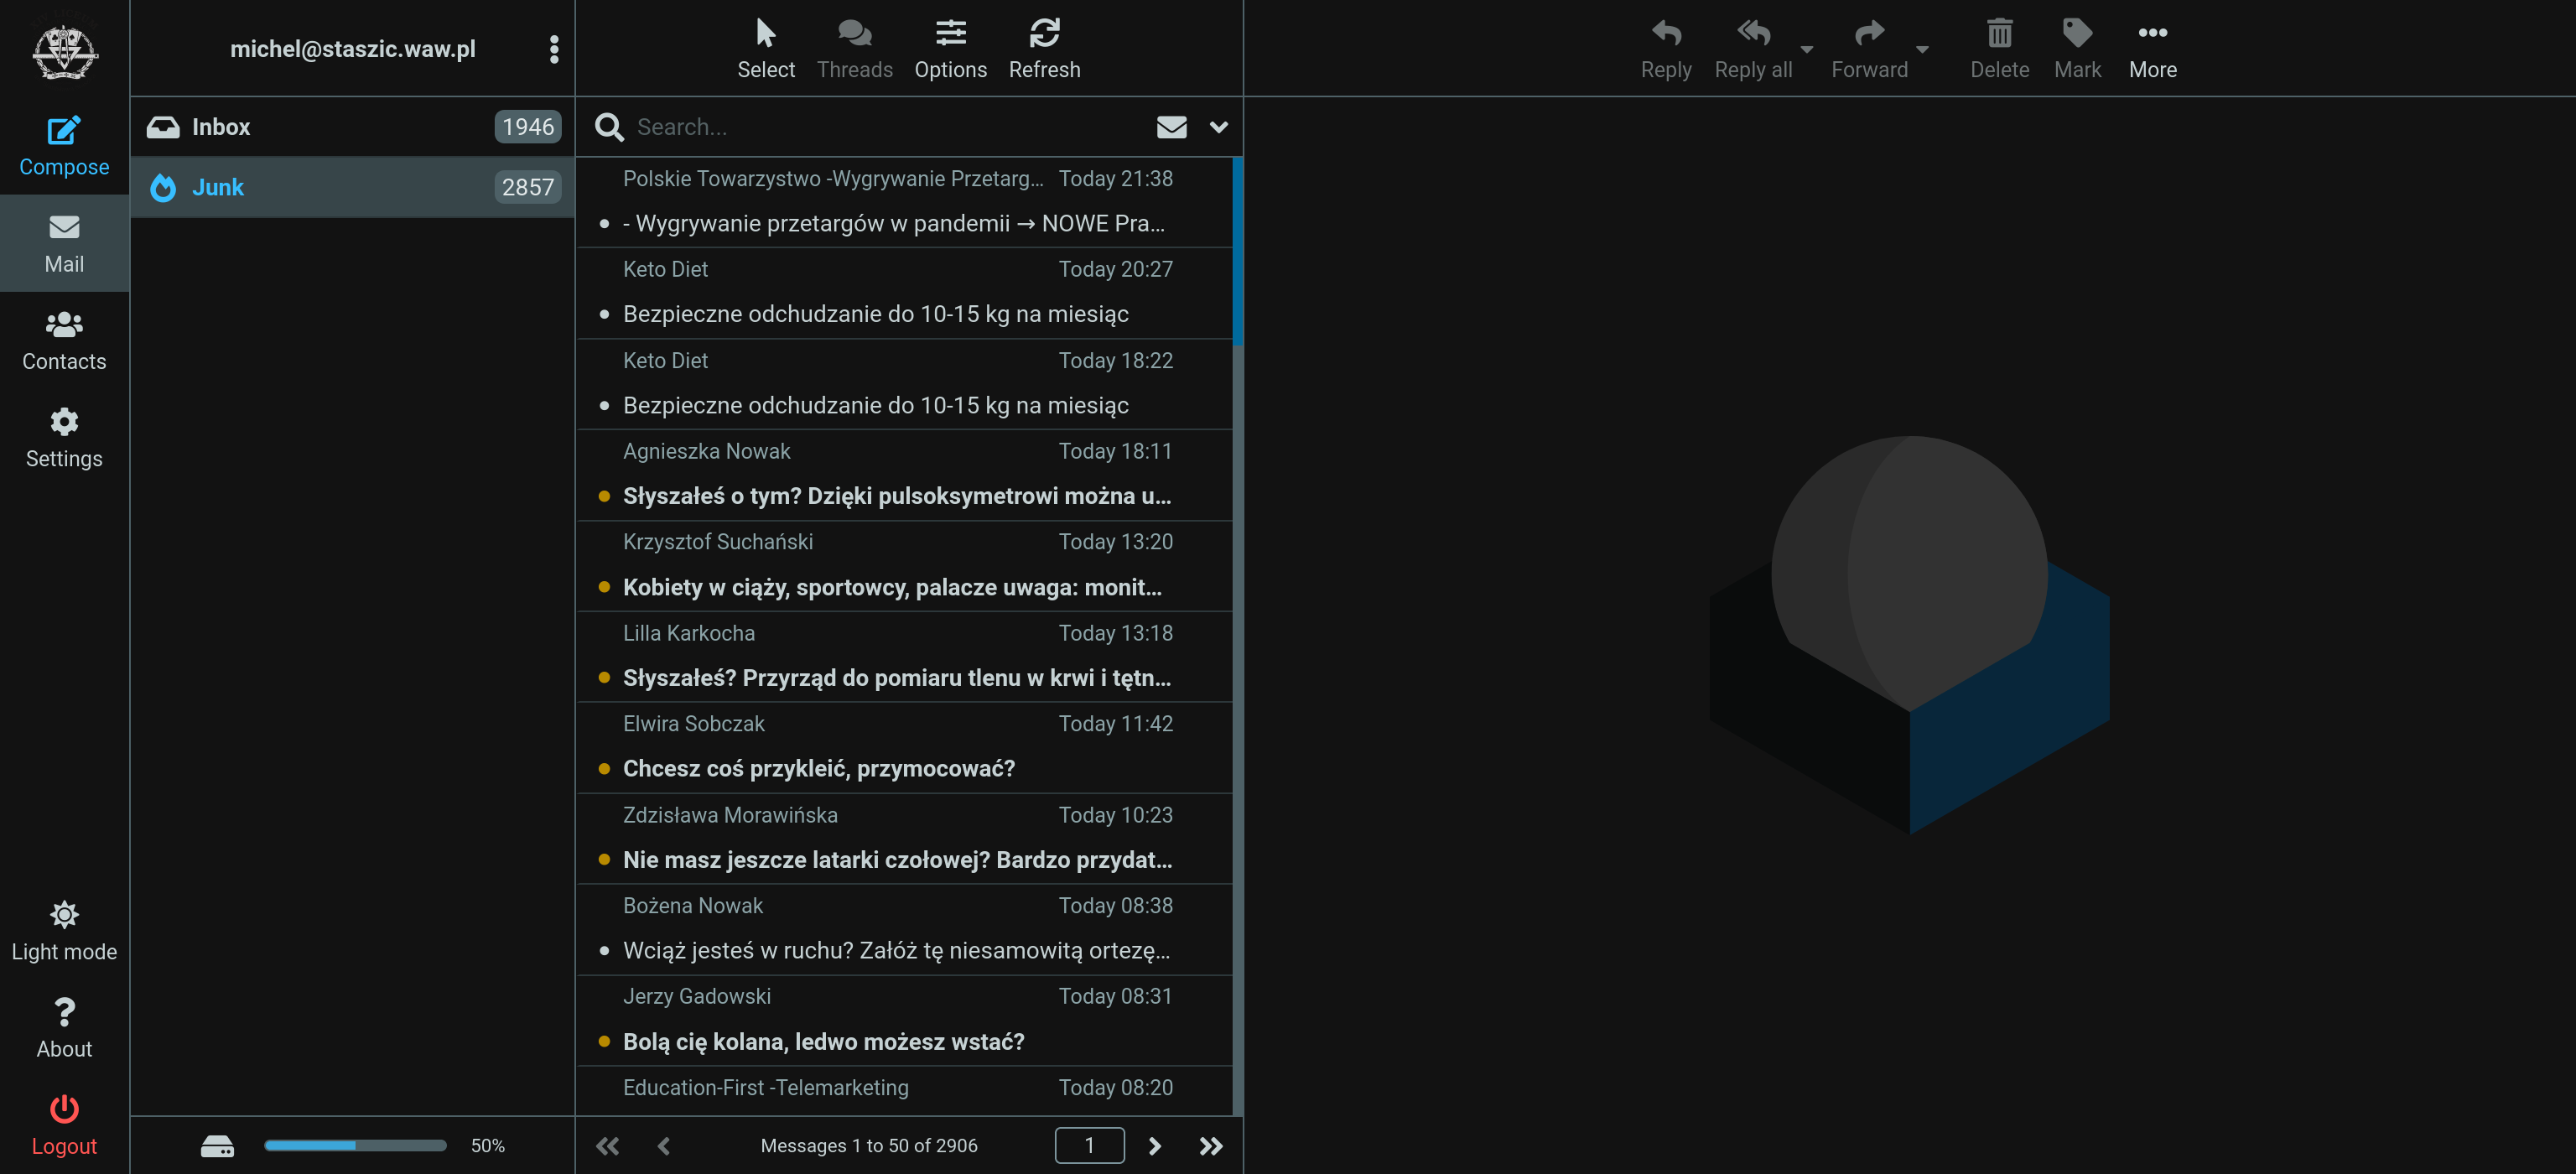Viewport: 2576px width, 1174px height.
Task: Open the About page
Action: 63,1027
